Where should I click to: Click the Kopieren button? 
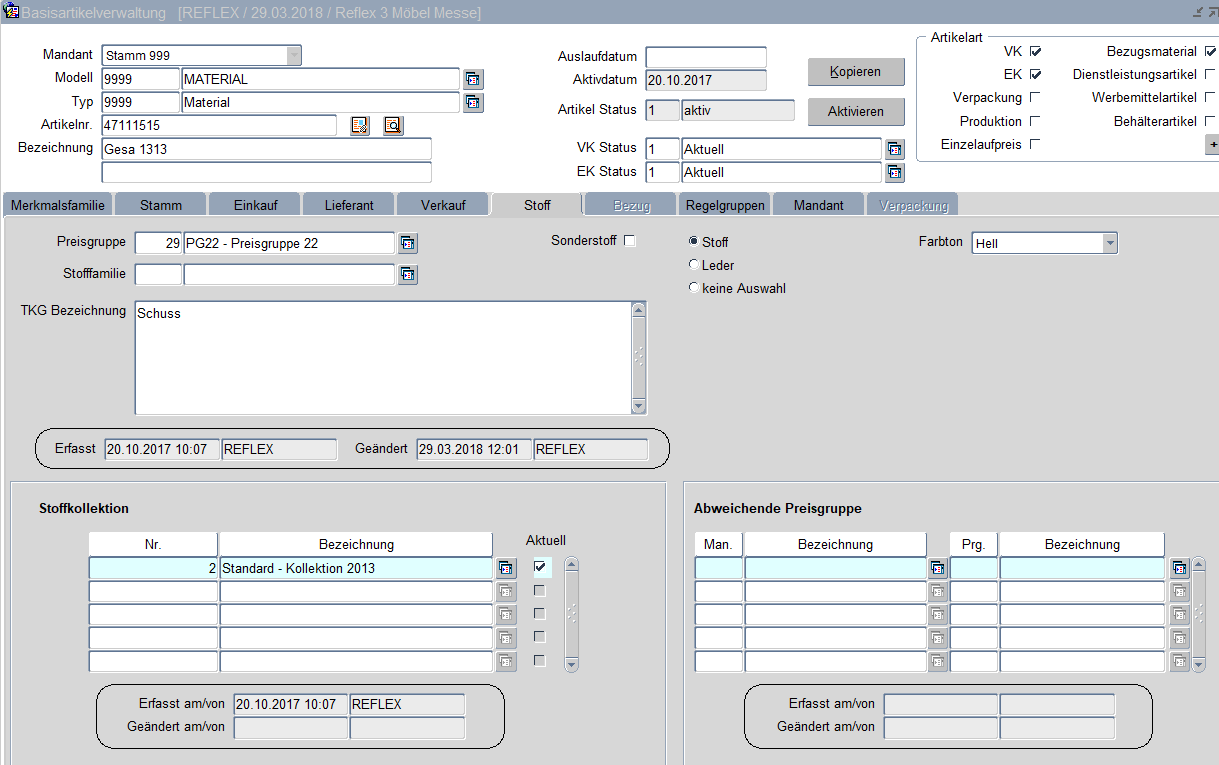[855, 72]
